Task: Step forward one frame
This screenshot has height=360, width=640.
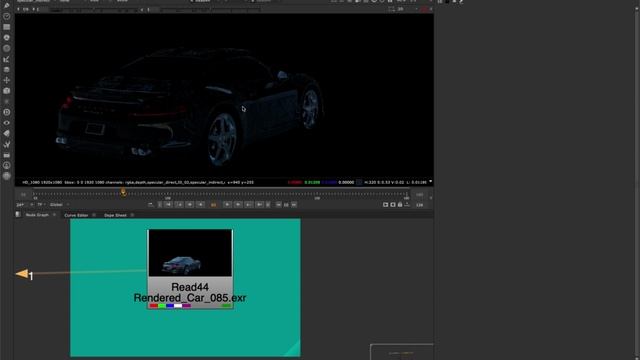Action: point(238,204)
